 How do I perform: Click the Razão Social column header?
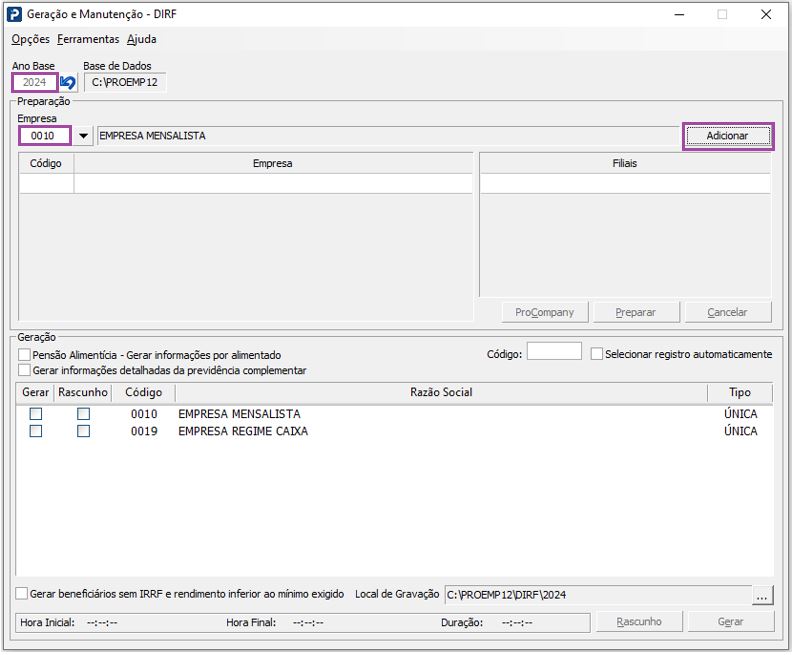click(441, 393)
